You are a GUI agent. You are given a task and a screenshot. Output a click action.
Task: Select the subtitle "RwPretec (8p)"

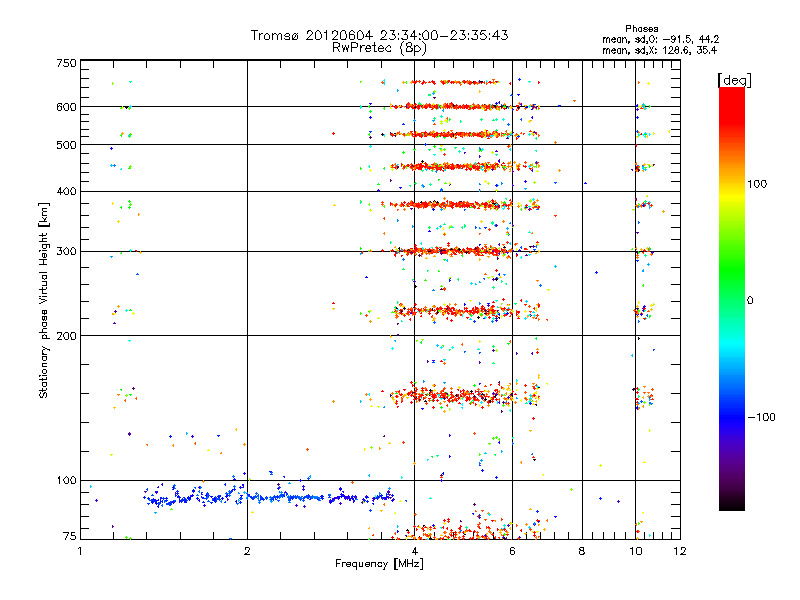(379, 48)
